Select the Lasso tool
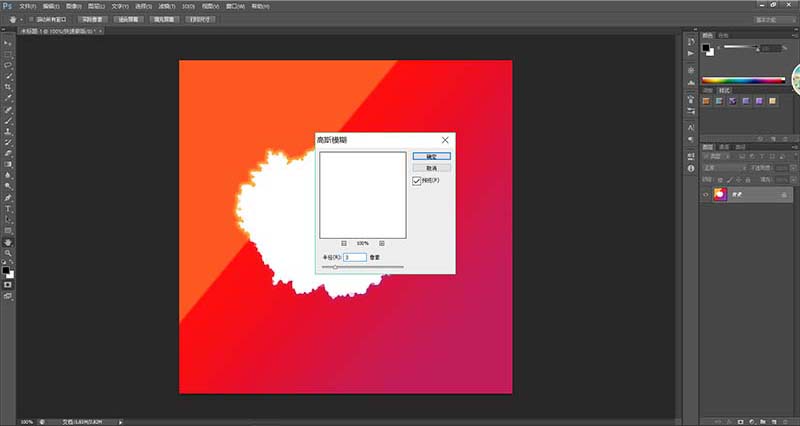 pos(8,65)
